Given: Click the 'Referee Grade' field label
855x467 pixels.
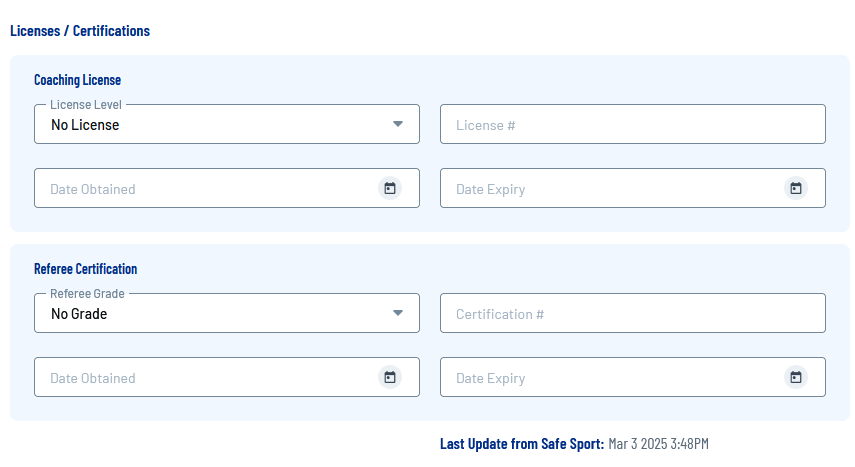Looking at the screenshot, I should pyautogui.click(x=85, y=294).
